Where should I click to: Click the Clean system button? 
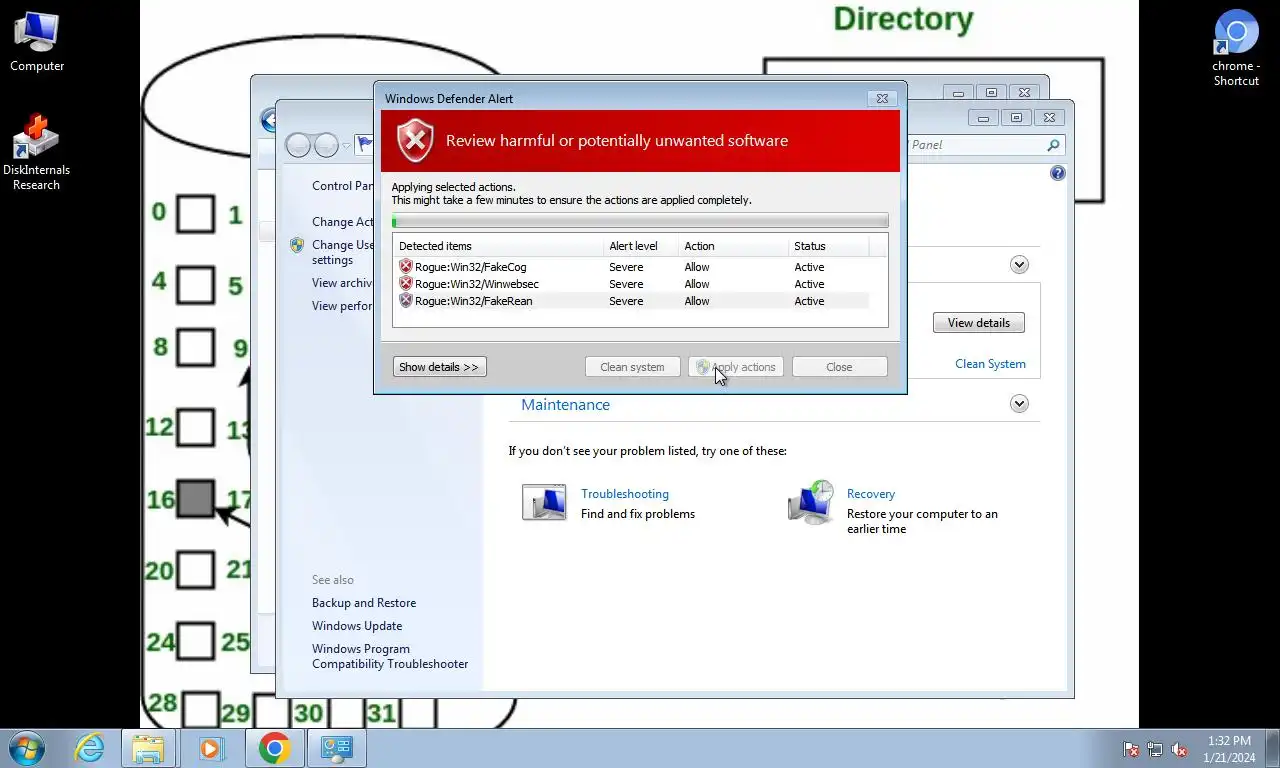[632, 367]
